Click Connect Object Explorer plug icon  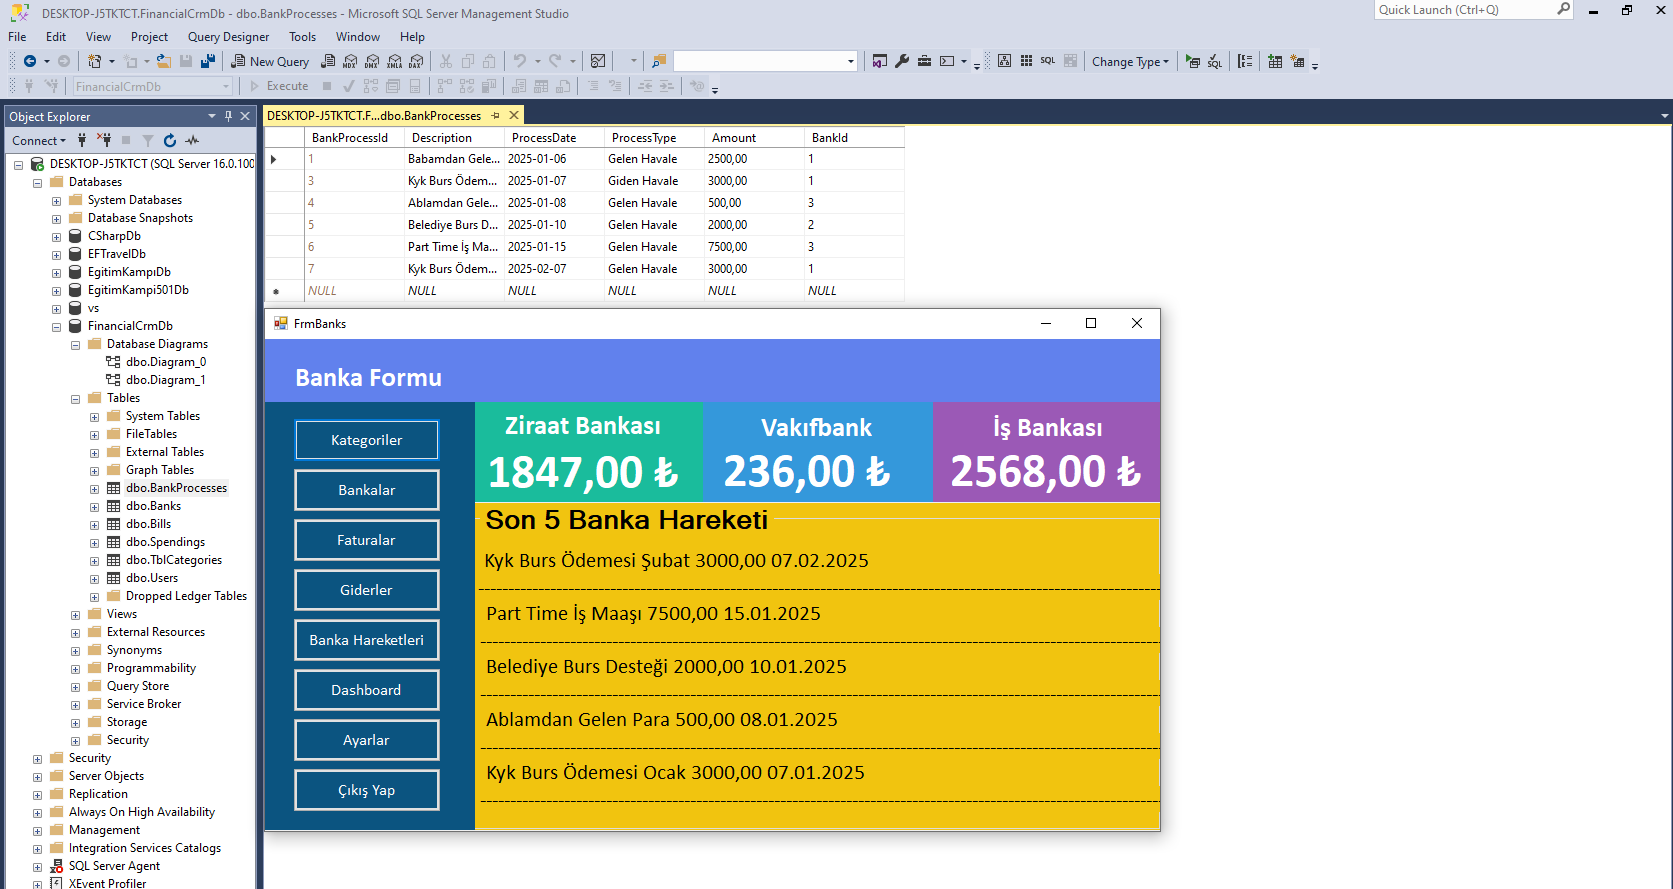point(82,140)
